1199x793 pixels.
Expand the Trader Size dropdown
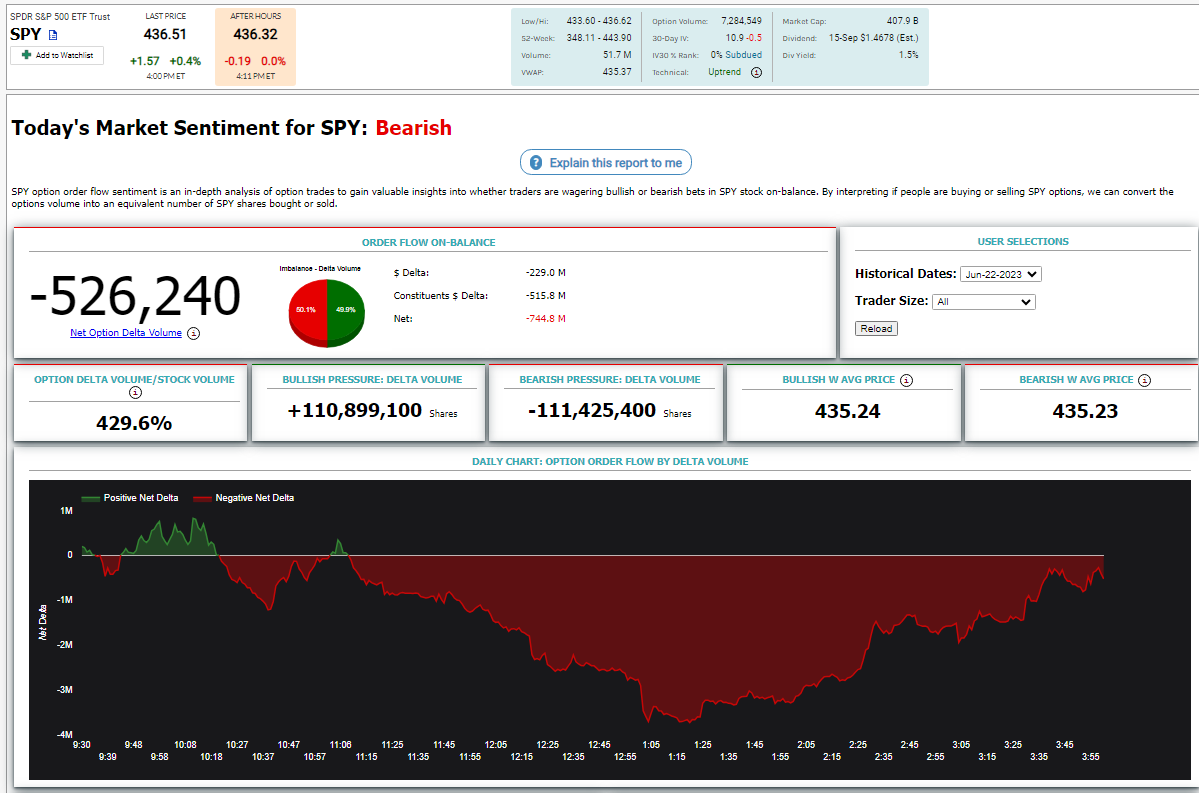tap(983, 302)
